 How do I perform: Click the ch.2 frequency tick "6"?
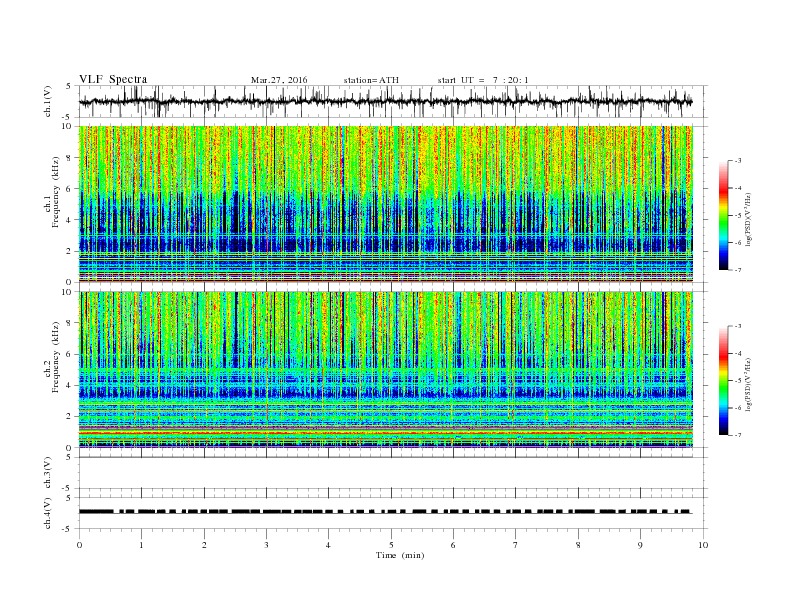click(x=70, y=354)
